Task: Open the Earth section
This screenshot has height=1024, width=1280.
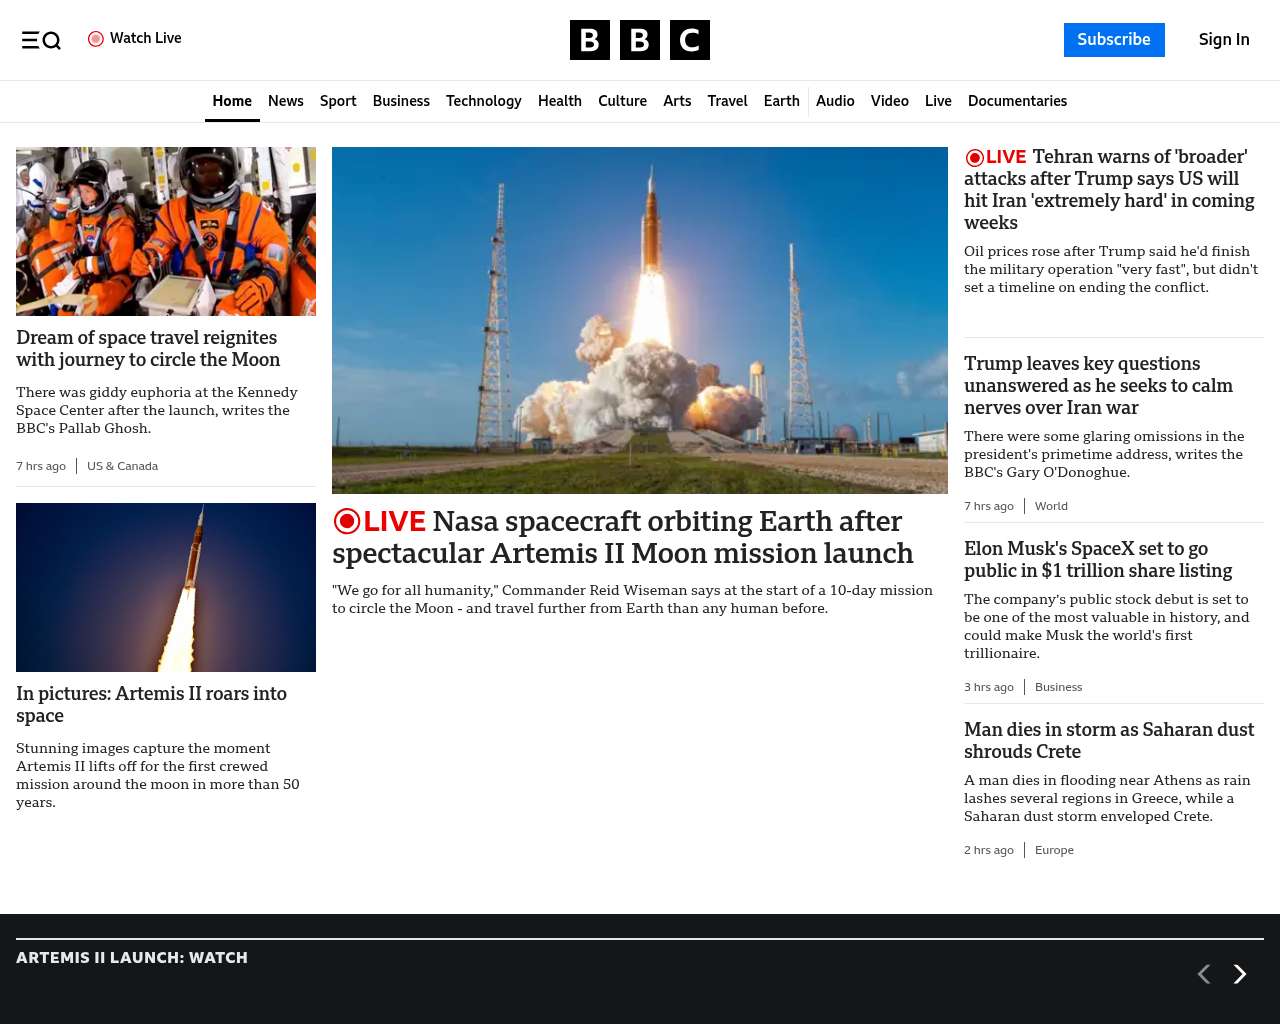Action: 781,101
